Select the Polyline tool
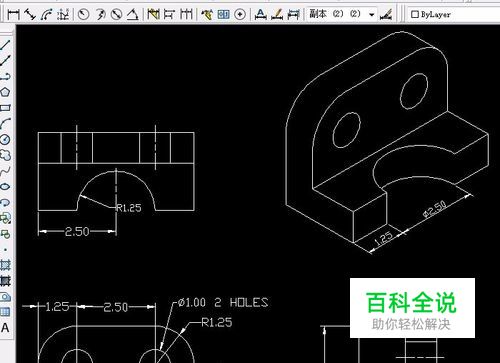The height and width of the screenshot is (363, 500). click(5, 76)
